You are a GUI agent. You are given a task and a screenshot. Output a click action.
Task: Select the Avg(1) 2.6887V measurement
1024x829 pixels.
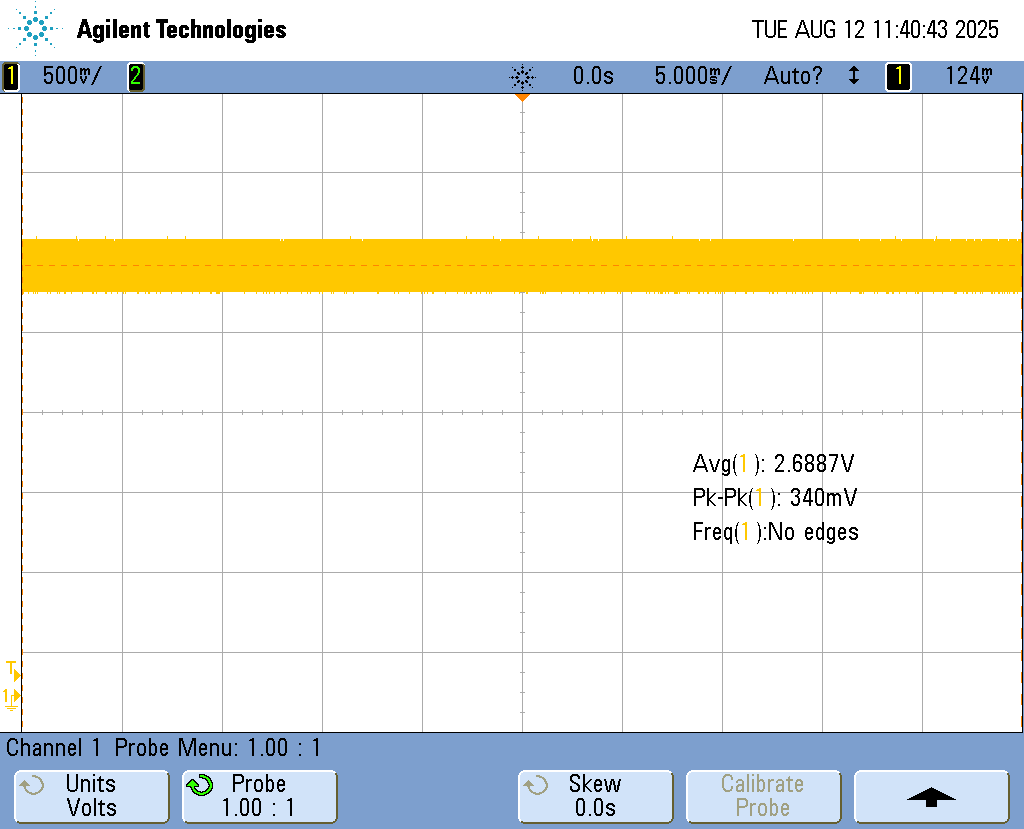[x=773, y=464]
